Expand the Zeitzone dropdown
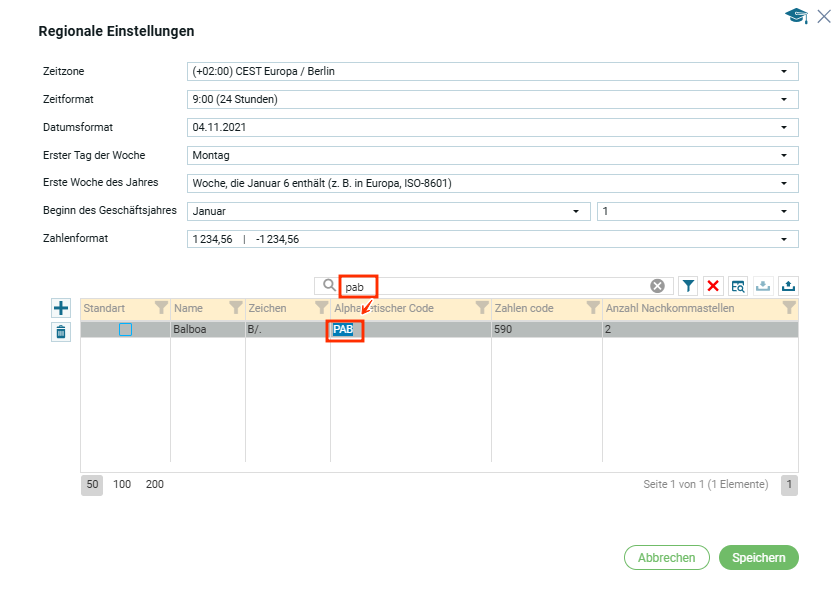 point(784,72)
